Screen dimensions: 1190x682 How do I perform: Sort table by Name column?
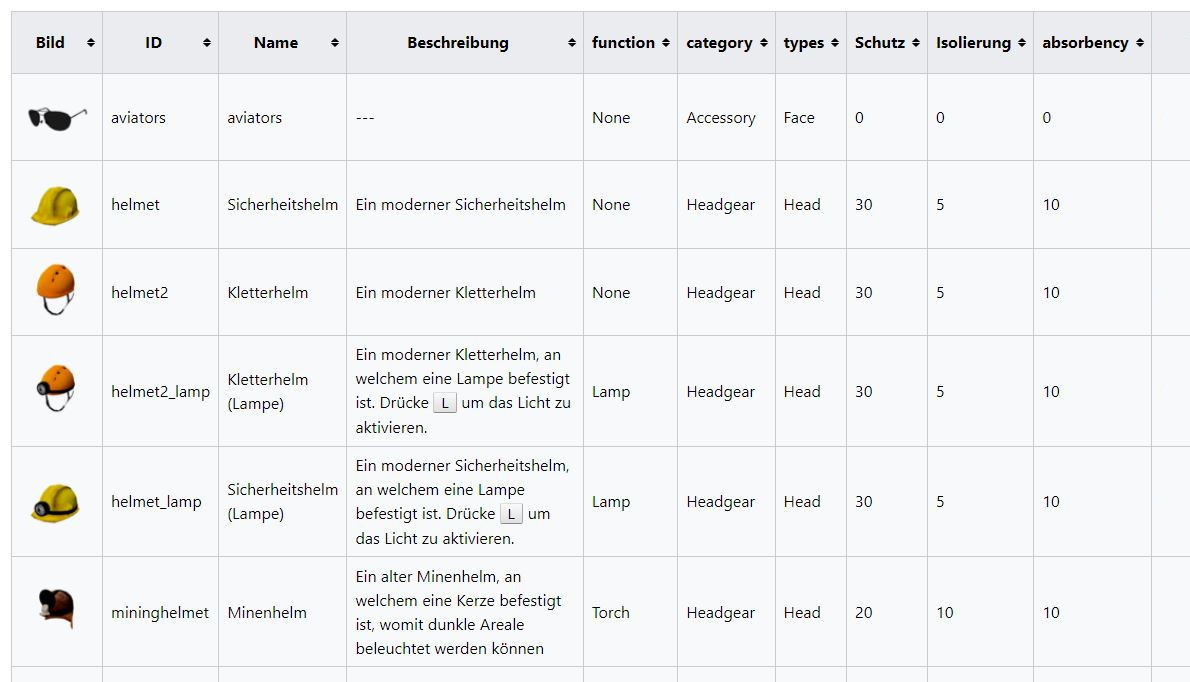282,43
